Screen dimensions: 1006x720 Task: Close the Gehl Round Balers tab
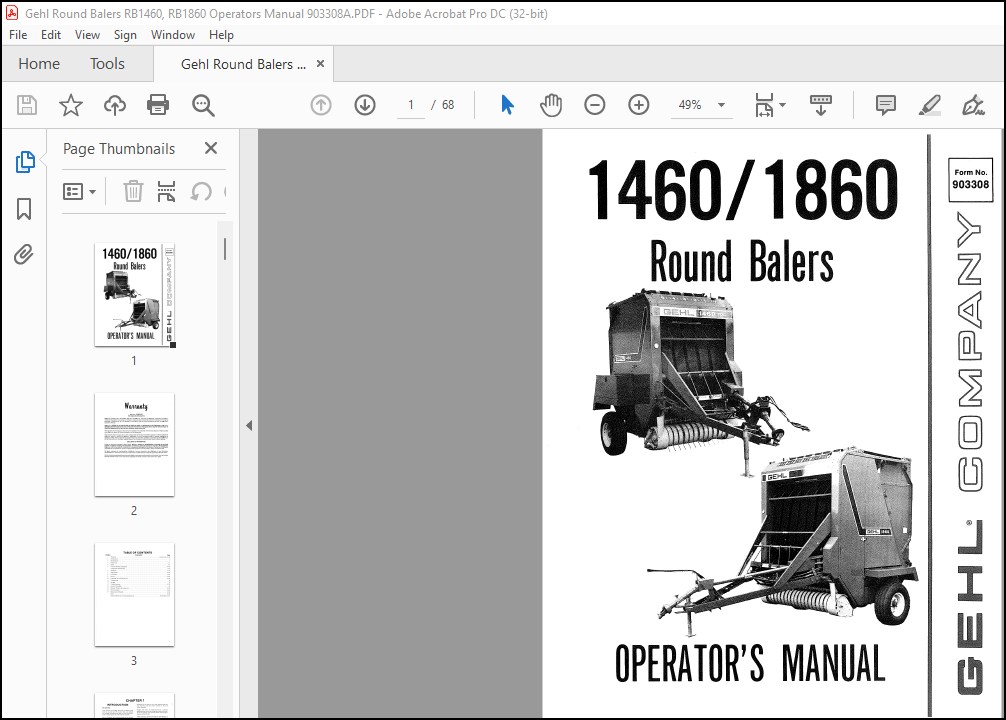tap(320, 64)
